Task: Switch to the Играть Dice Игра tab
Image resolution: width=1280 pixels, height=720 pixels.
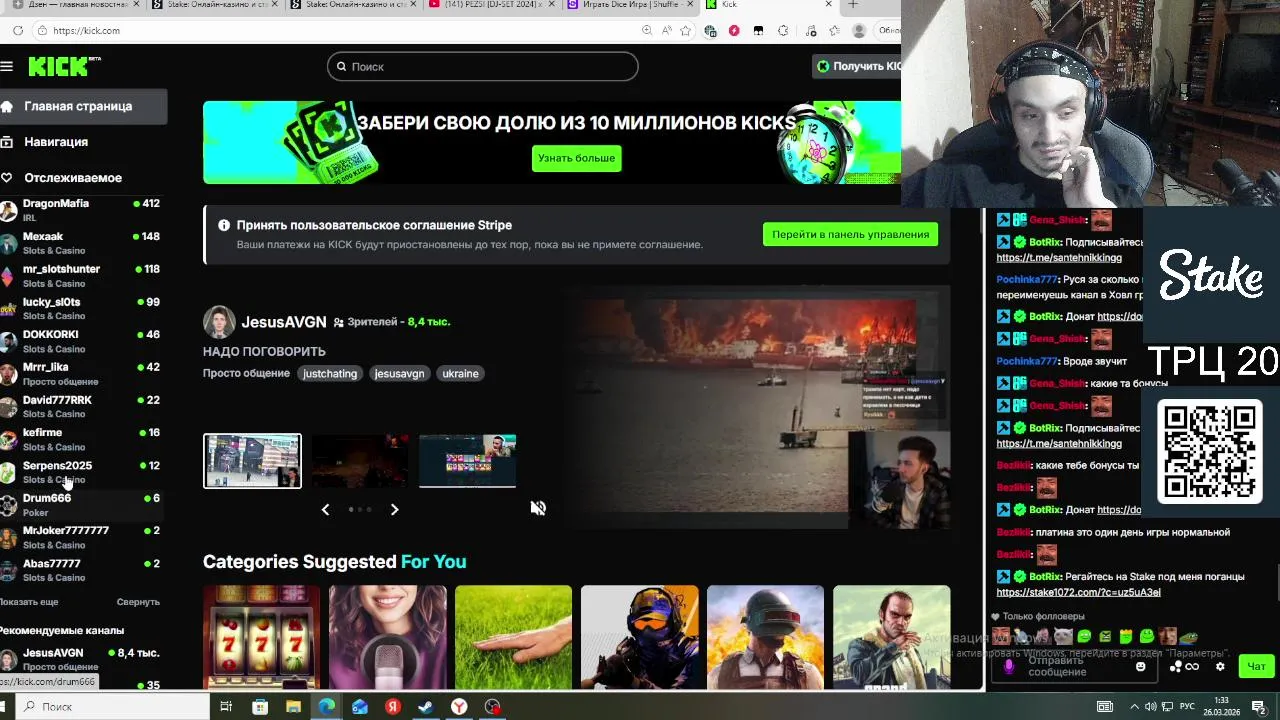Action: 629,5
